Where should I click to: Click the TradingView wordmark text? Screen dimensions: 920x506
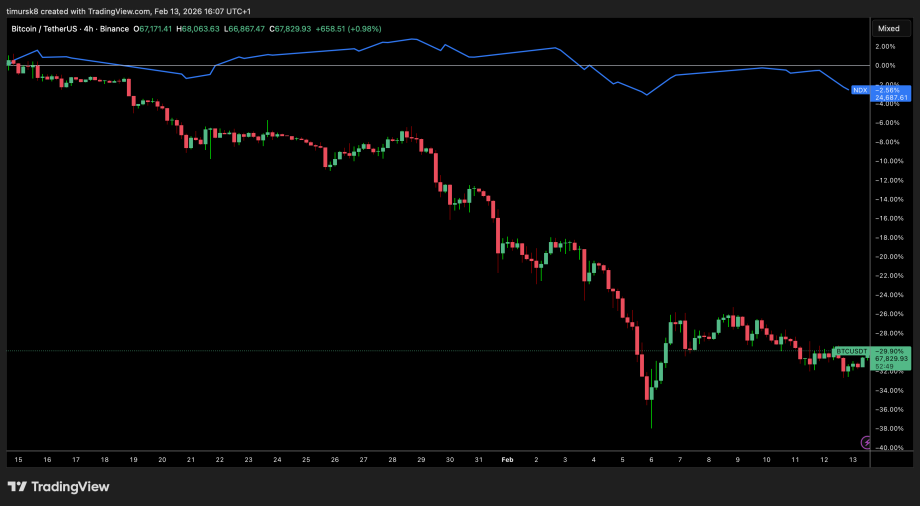[x=70, y=487]
